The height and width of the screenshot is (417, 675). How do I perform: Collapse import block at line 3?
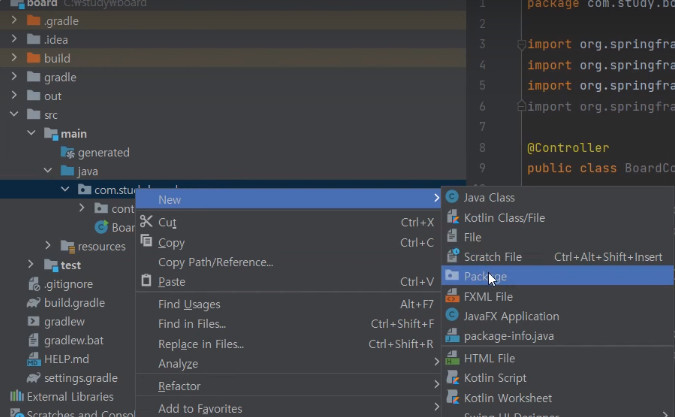521,44
